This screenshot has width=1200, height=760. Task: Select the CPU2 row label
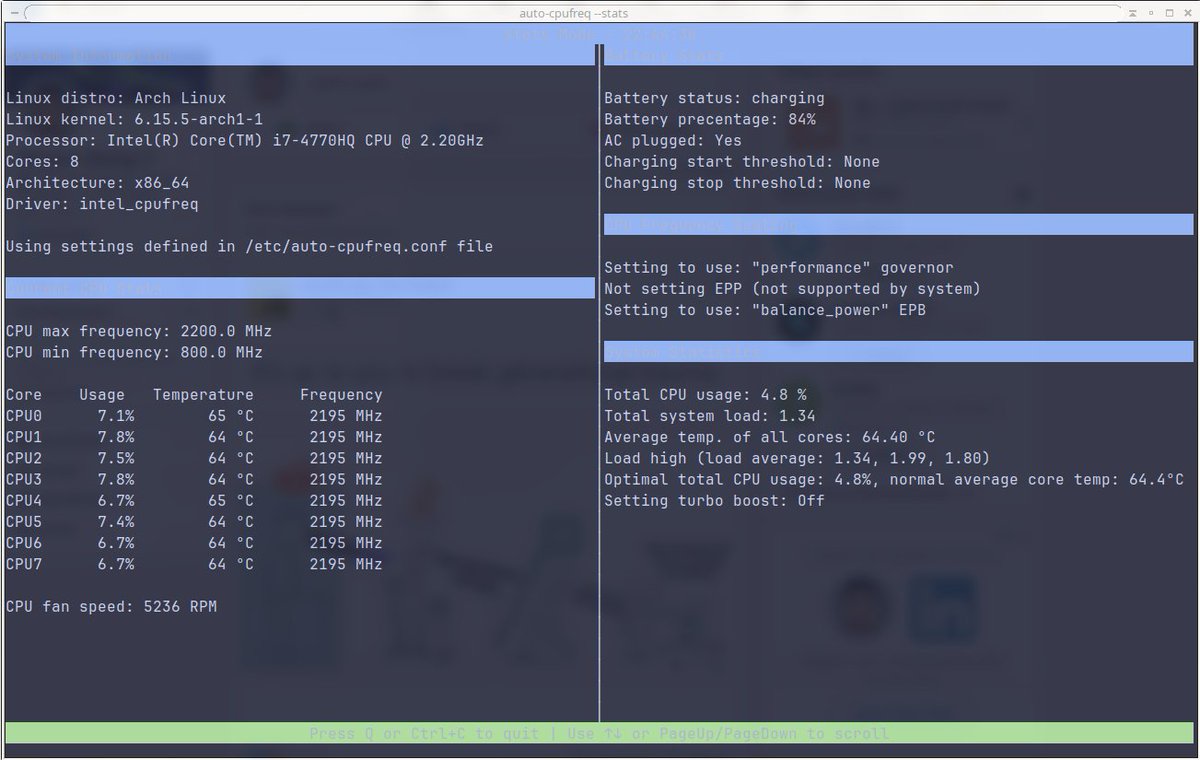(24, 458)
